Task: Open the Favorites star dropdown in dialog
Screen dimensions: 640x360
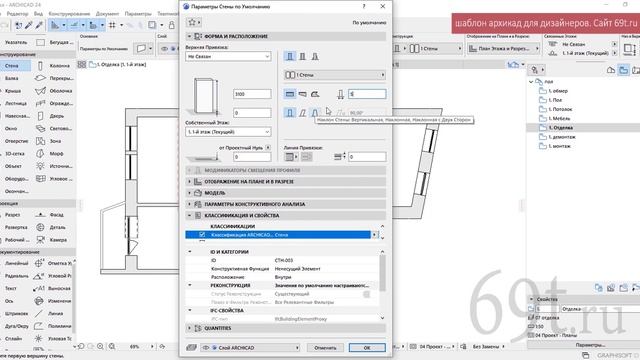Action: click(193, 22)
